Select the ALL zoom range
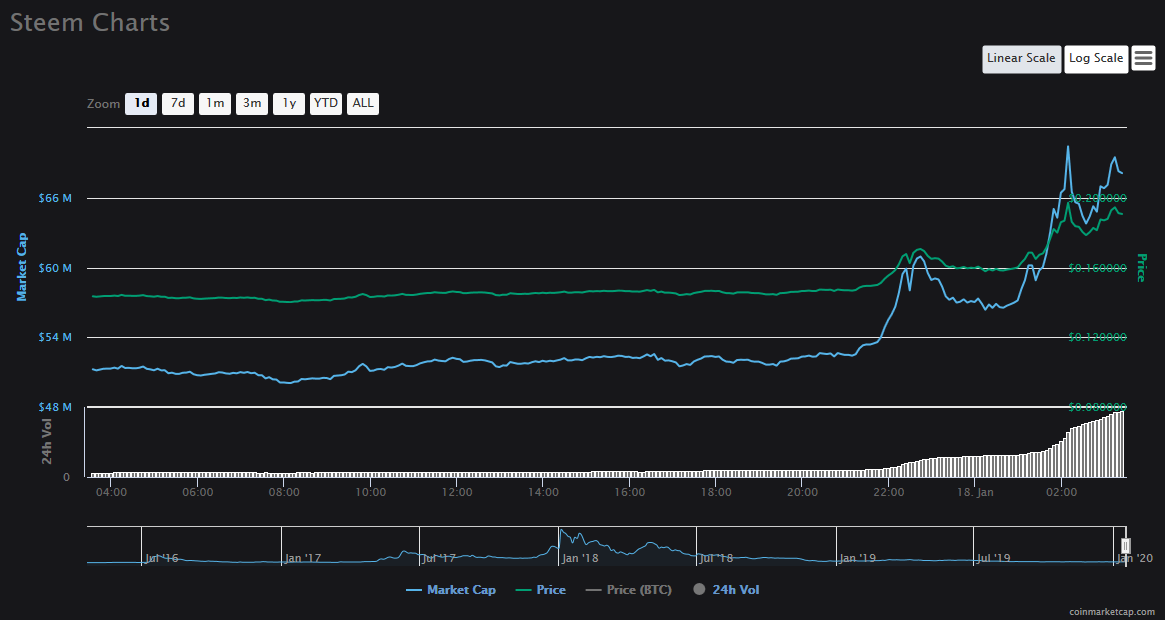The height and width of the screenshot is (620, 1165). (363, 103)
